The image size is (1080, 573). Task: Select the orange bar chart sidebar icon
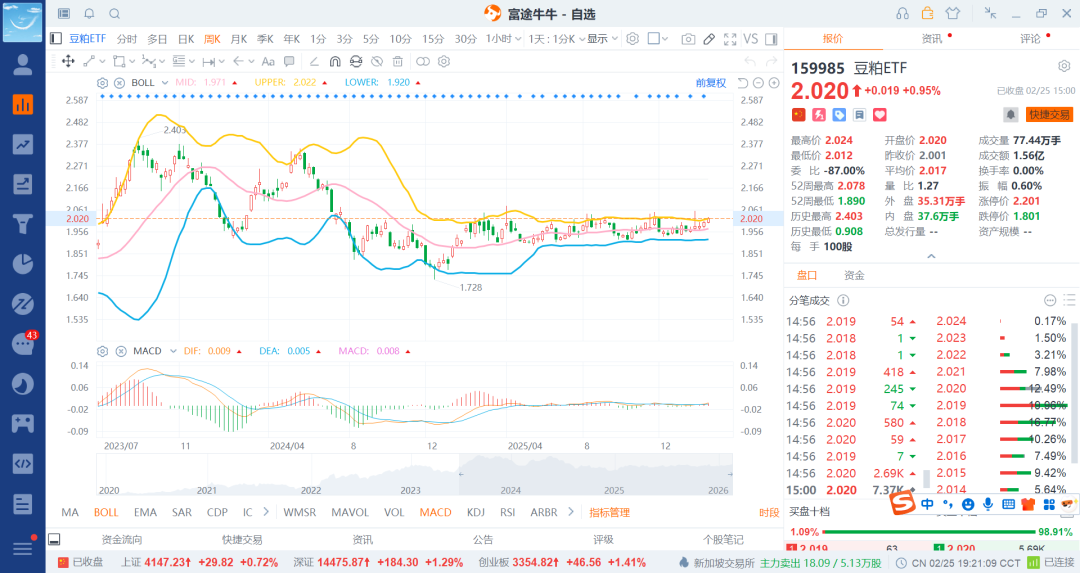point(23,104)
